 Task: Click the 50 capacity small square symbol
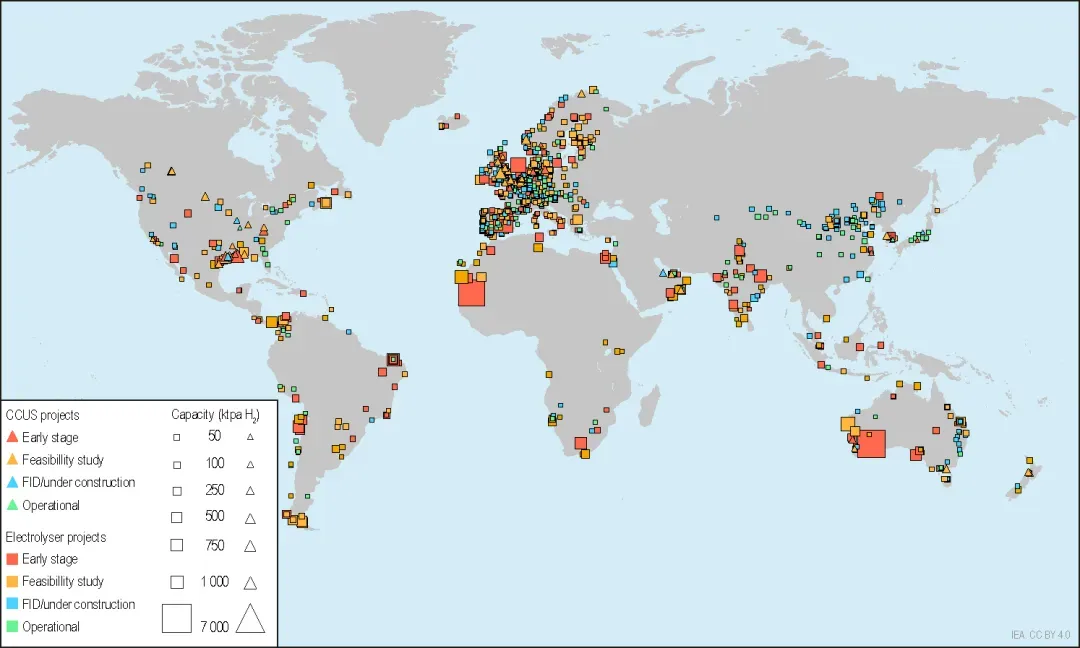point(176,437)
